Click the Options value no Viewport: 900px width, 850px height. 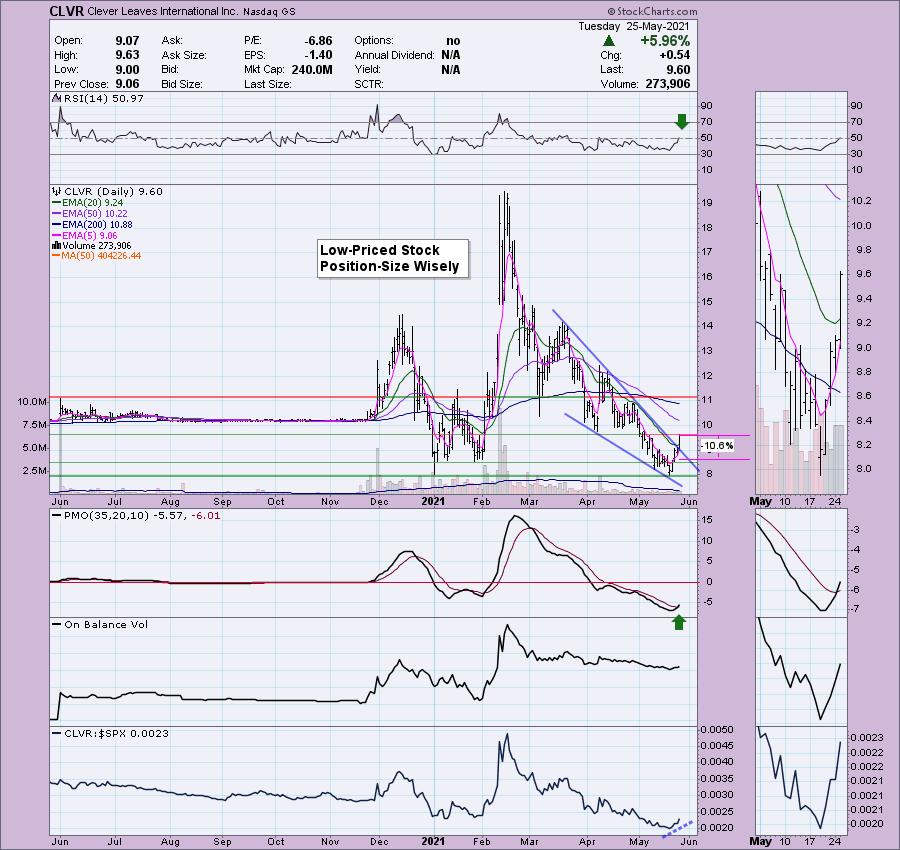pyautogui.click(x=453, y=41)
